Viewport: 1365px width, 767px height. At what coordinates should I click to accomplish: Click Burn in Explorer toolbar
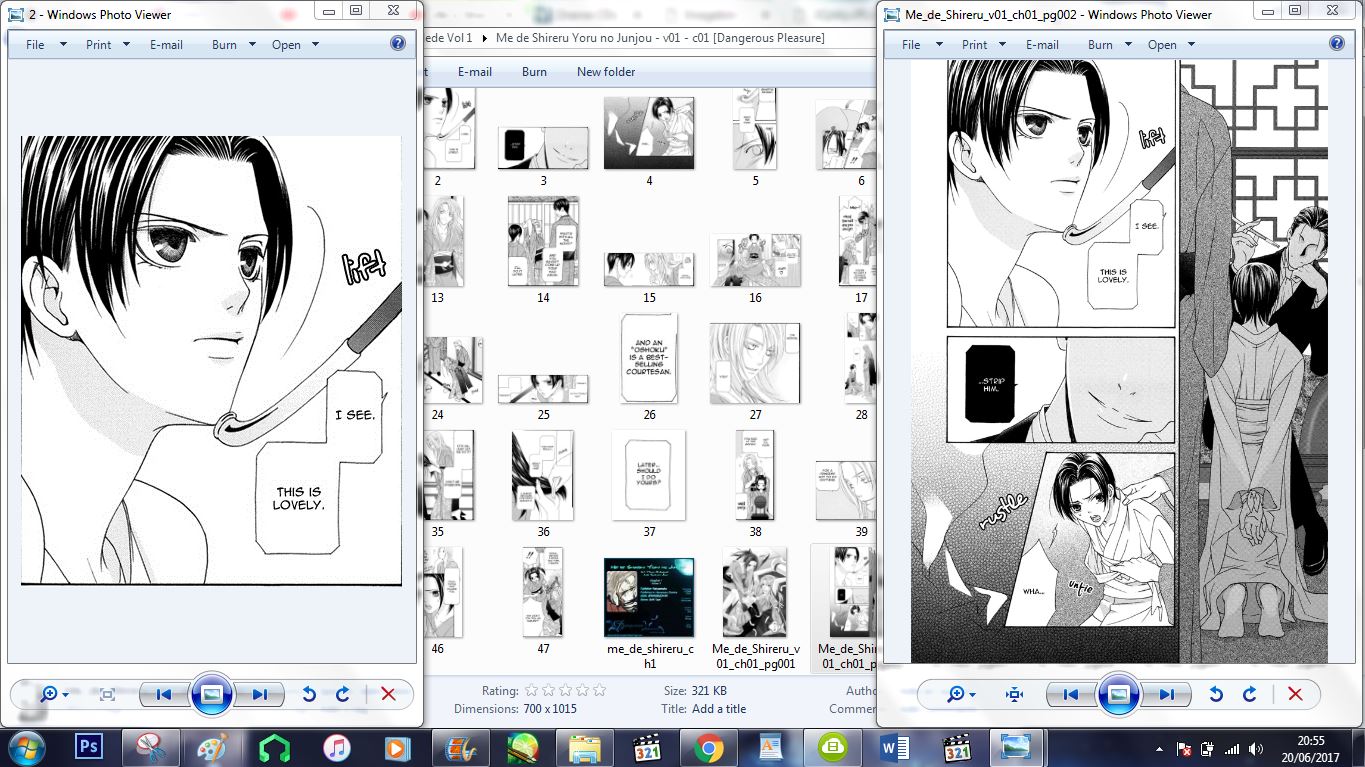pos(534,72)
